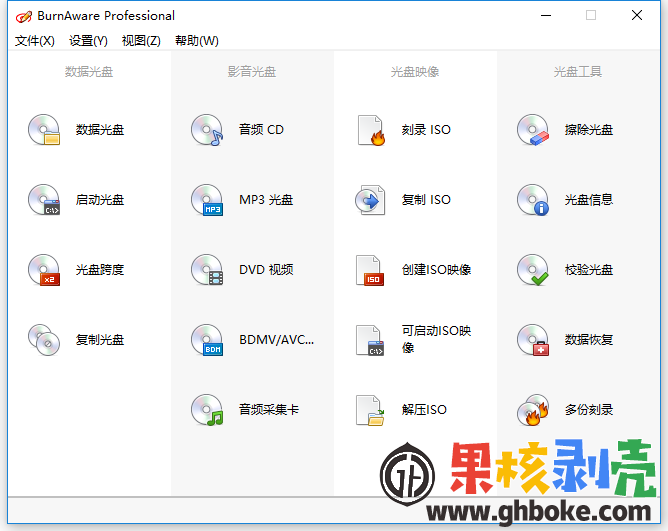This screenshot has height=531, width=668.
Task: Launch the 复制光盘 copy disc icon
Action: click(x=44, y=340)
